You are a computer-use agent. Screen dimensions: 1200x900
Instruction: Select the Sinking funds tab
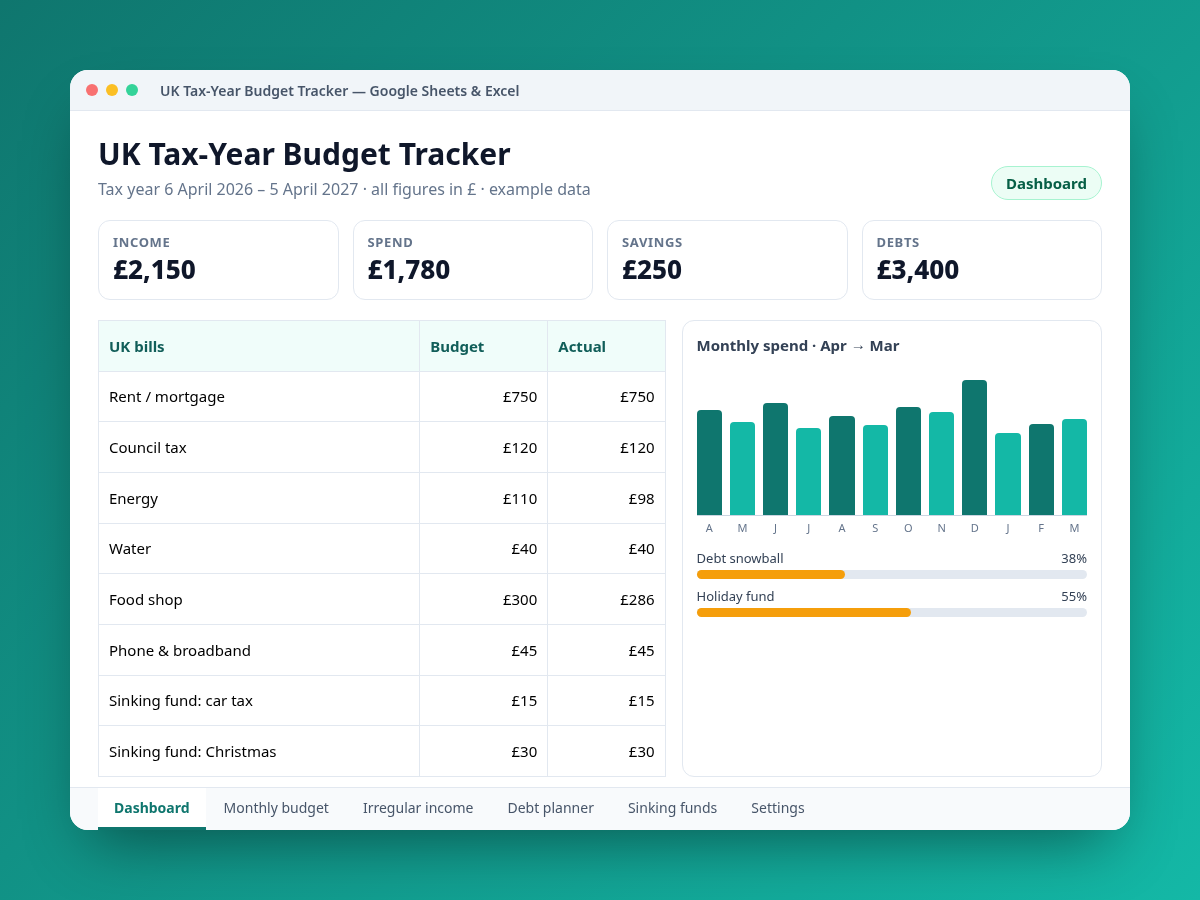[x=672, y=808]
